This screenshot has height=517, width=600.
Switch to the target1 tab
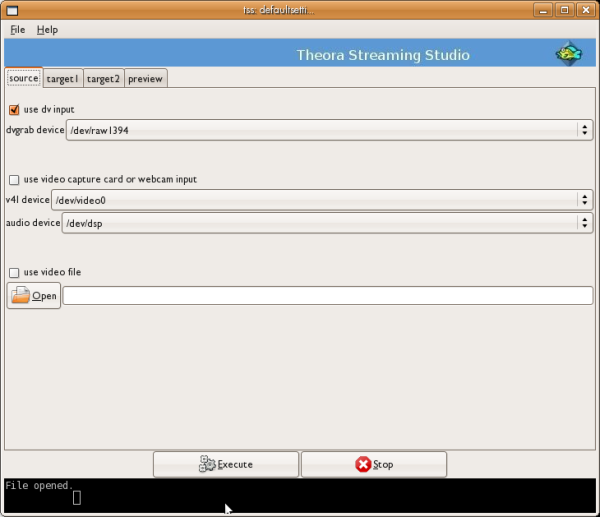click(62, 79)
